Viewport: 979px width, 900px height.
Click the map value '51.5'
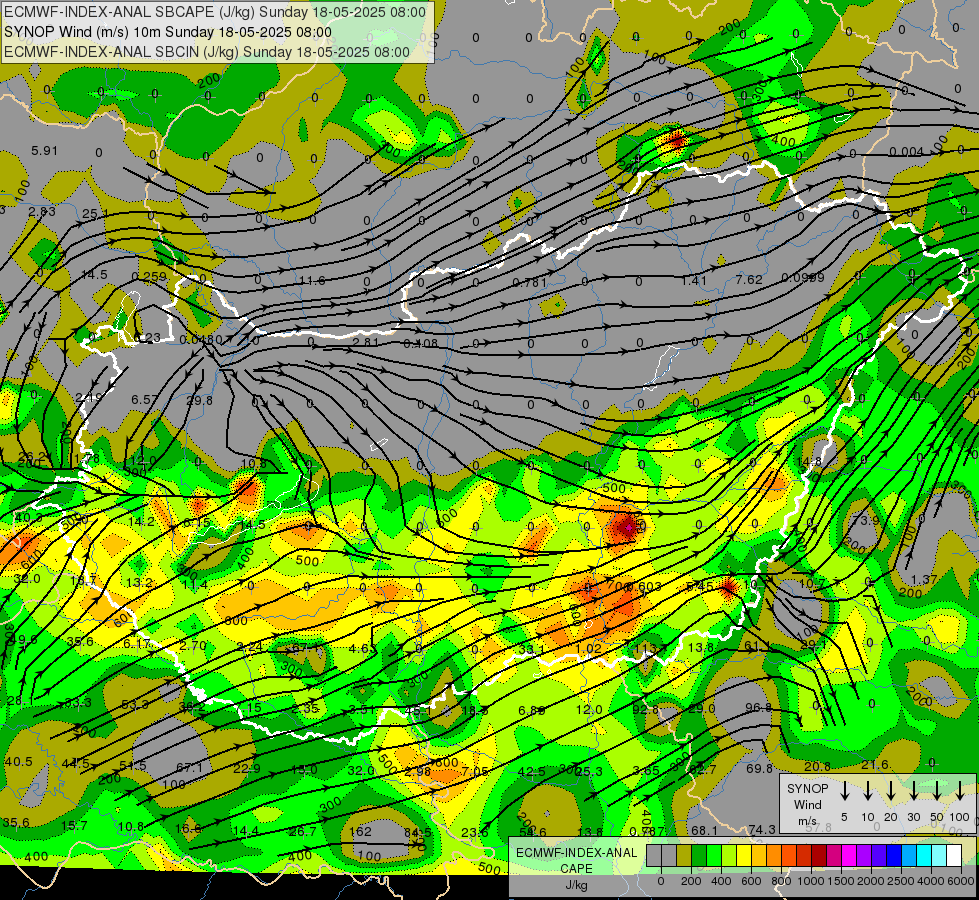point(132,766)
